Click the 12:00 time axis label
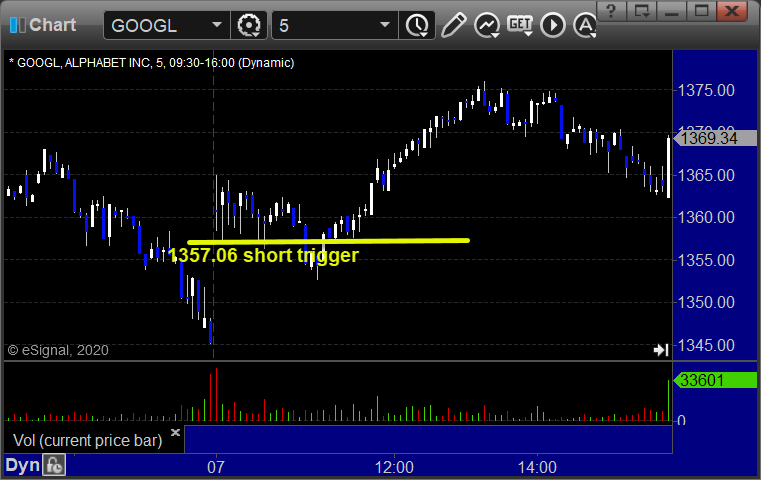The height and width of the screenshot is (480, 761). click(394, 467)
